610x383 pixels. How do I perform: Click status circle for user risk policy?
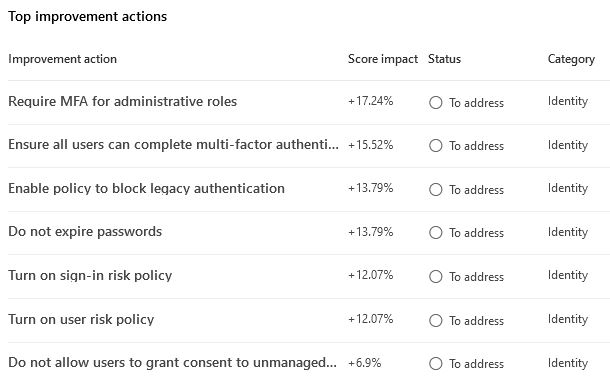coord(435,320)
